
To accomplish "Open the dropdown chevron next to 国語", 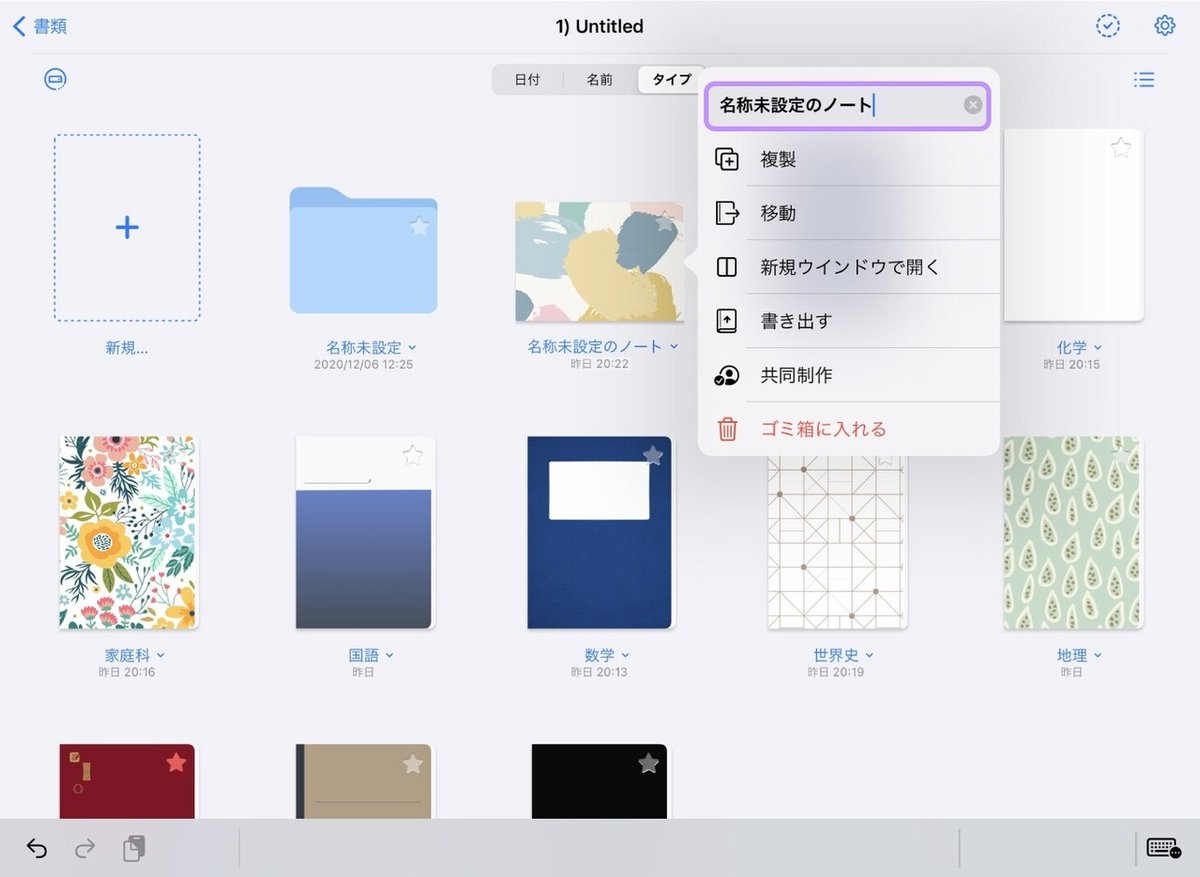I will coord(388,655).
